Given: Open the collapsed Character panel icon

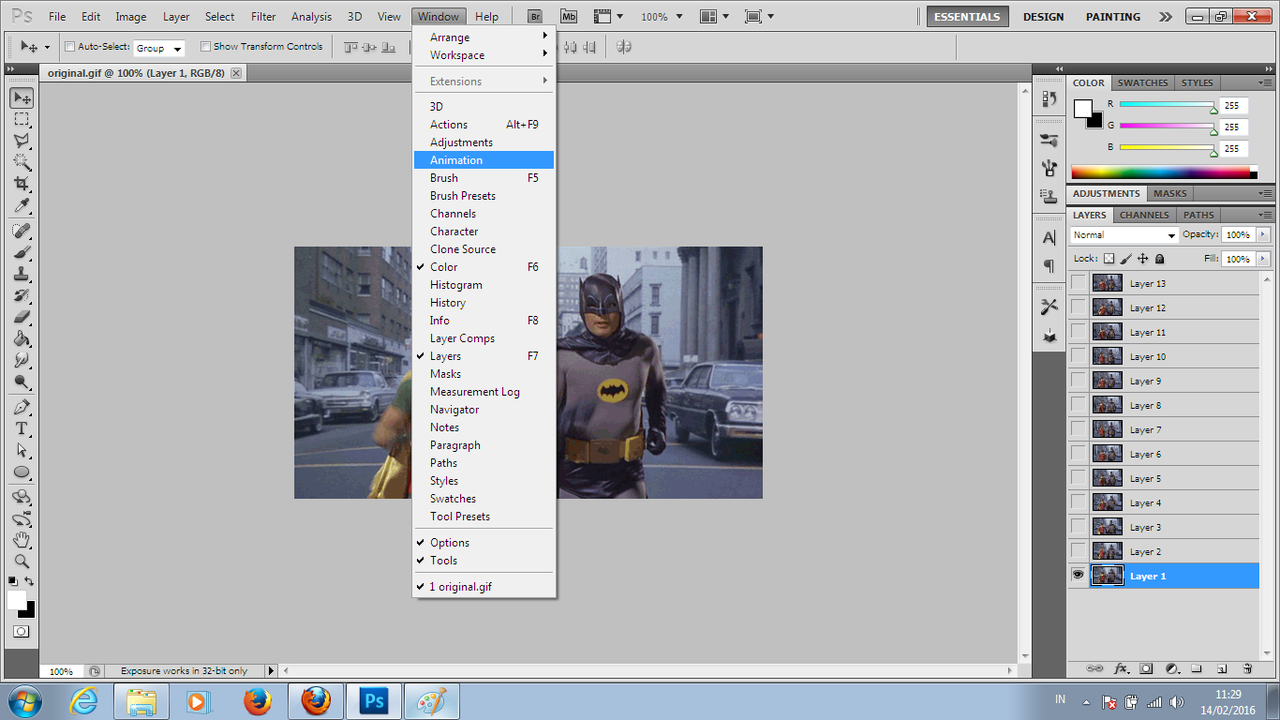Looking at the screenshot, I should [1049, 238].
